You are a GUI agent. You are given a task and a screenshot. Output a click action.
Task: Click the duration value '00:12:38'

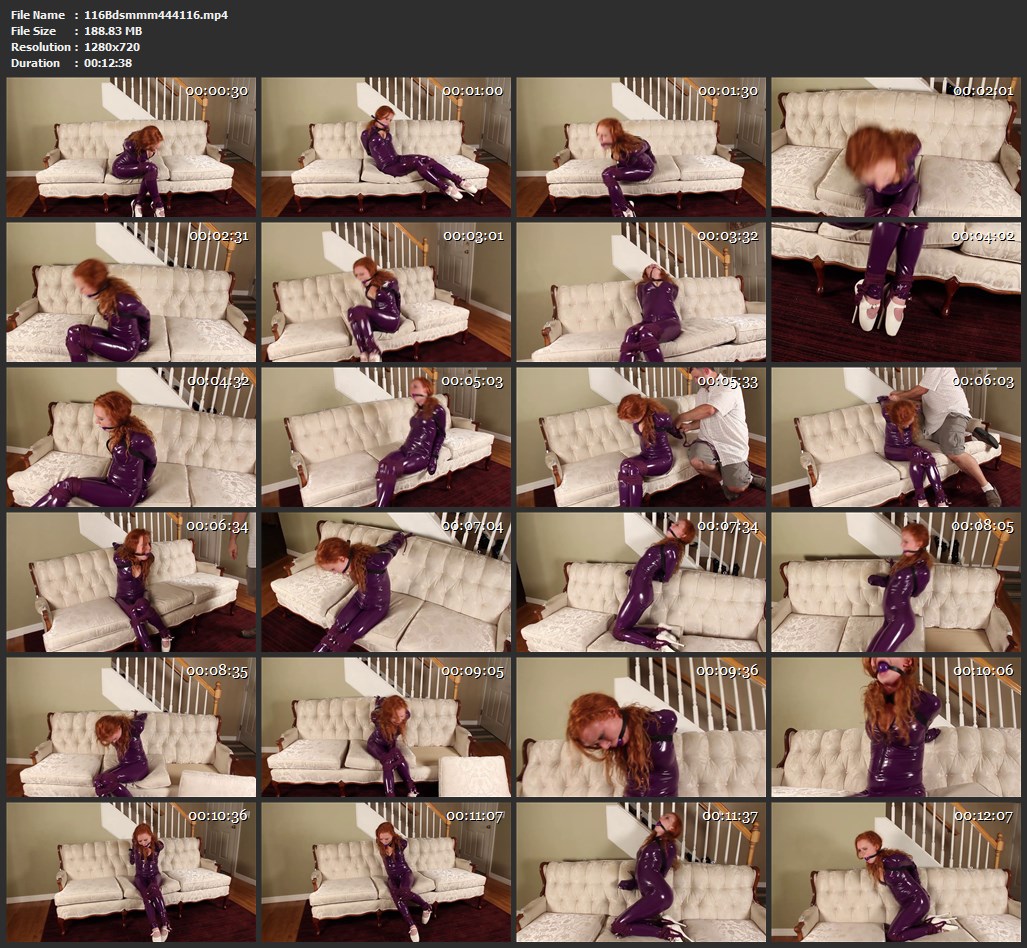(x=108, y=63)
